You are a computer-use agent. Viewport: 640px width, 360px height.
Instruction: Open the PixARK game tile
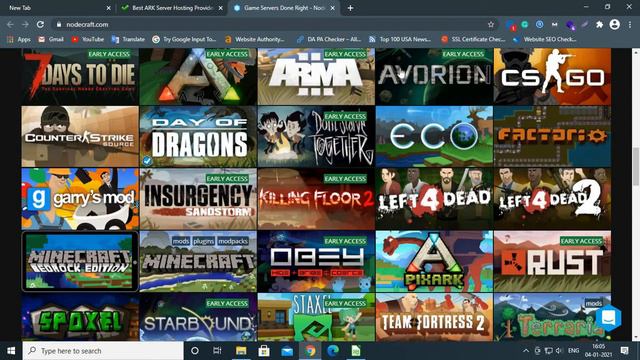coord(434,261)
